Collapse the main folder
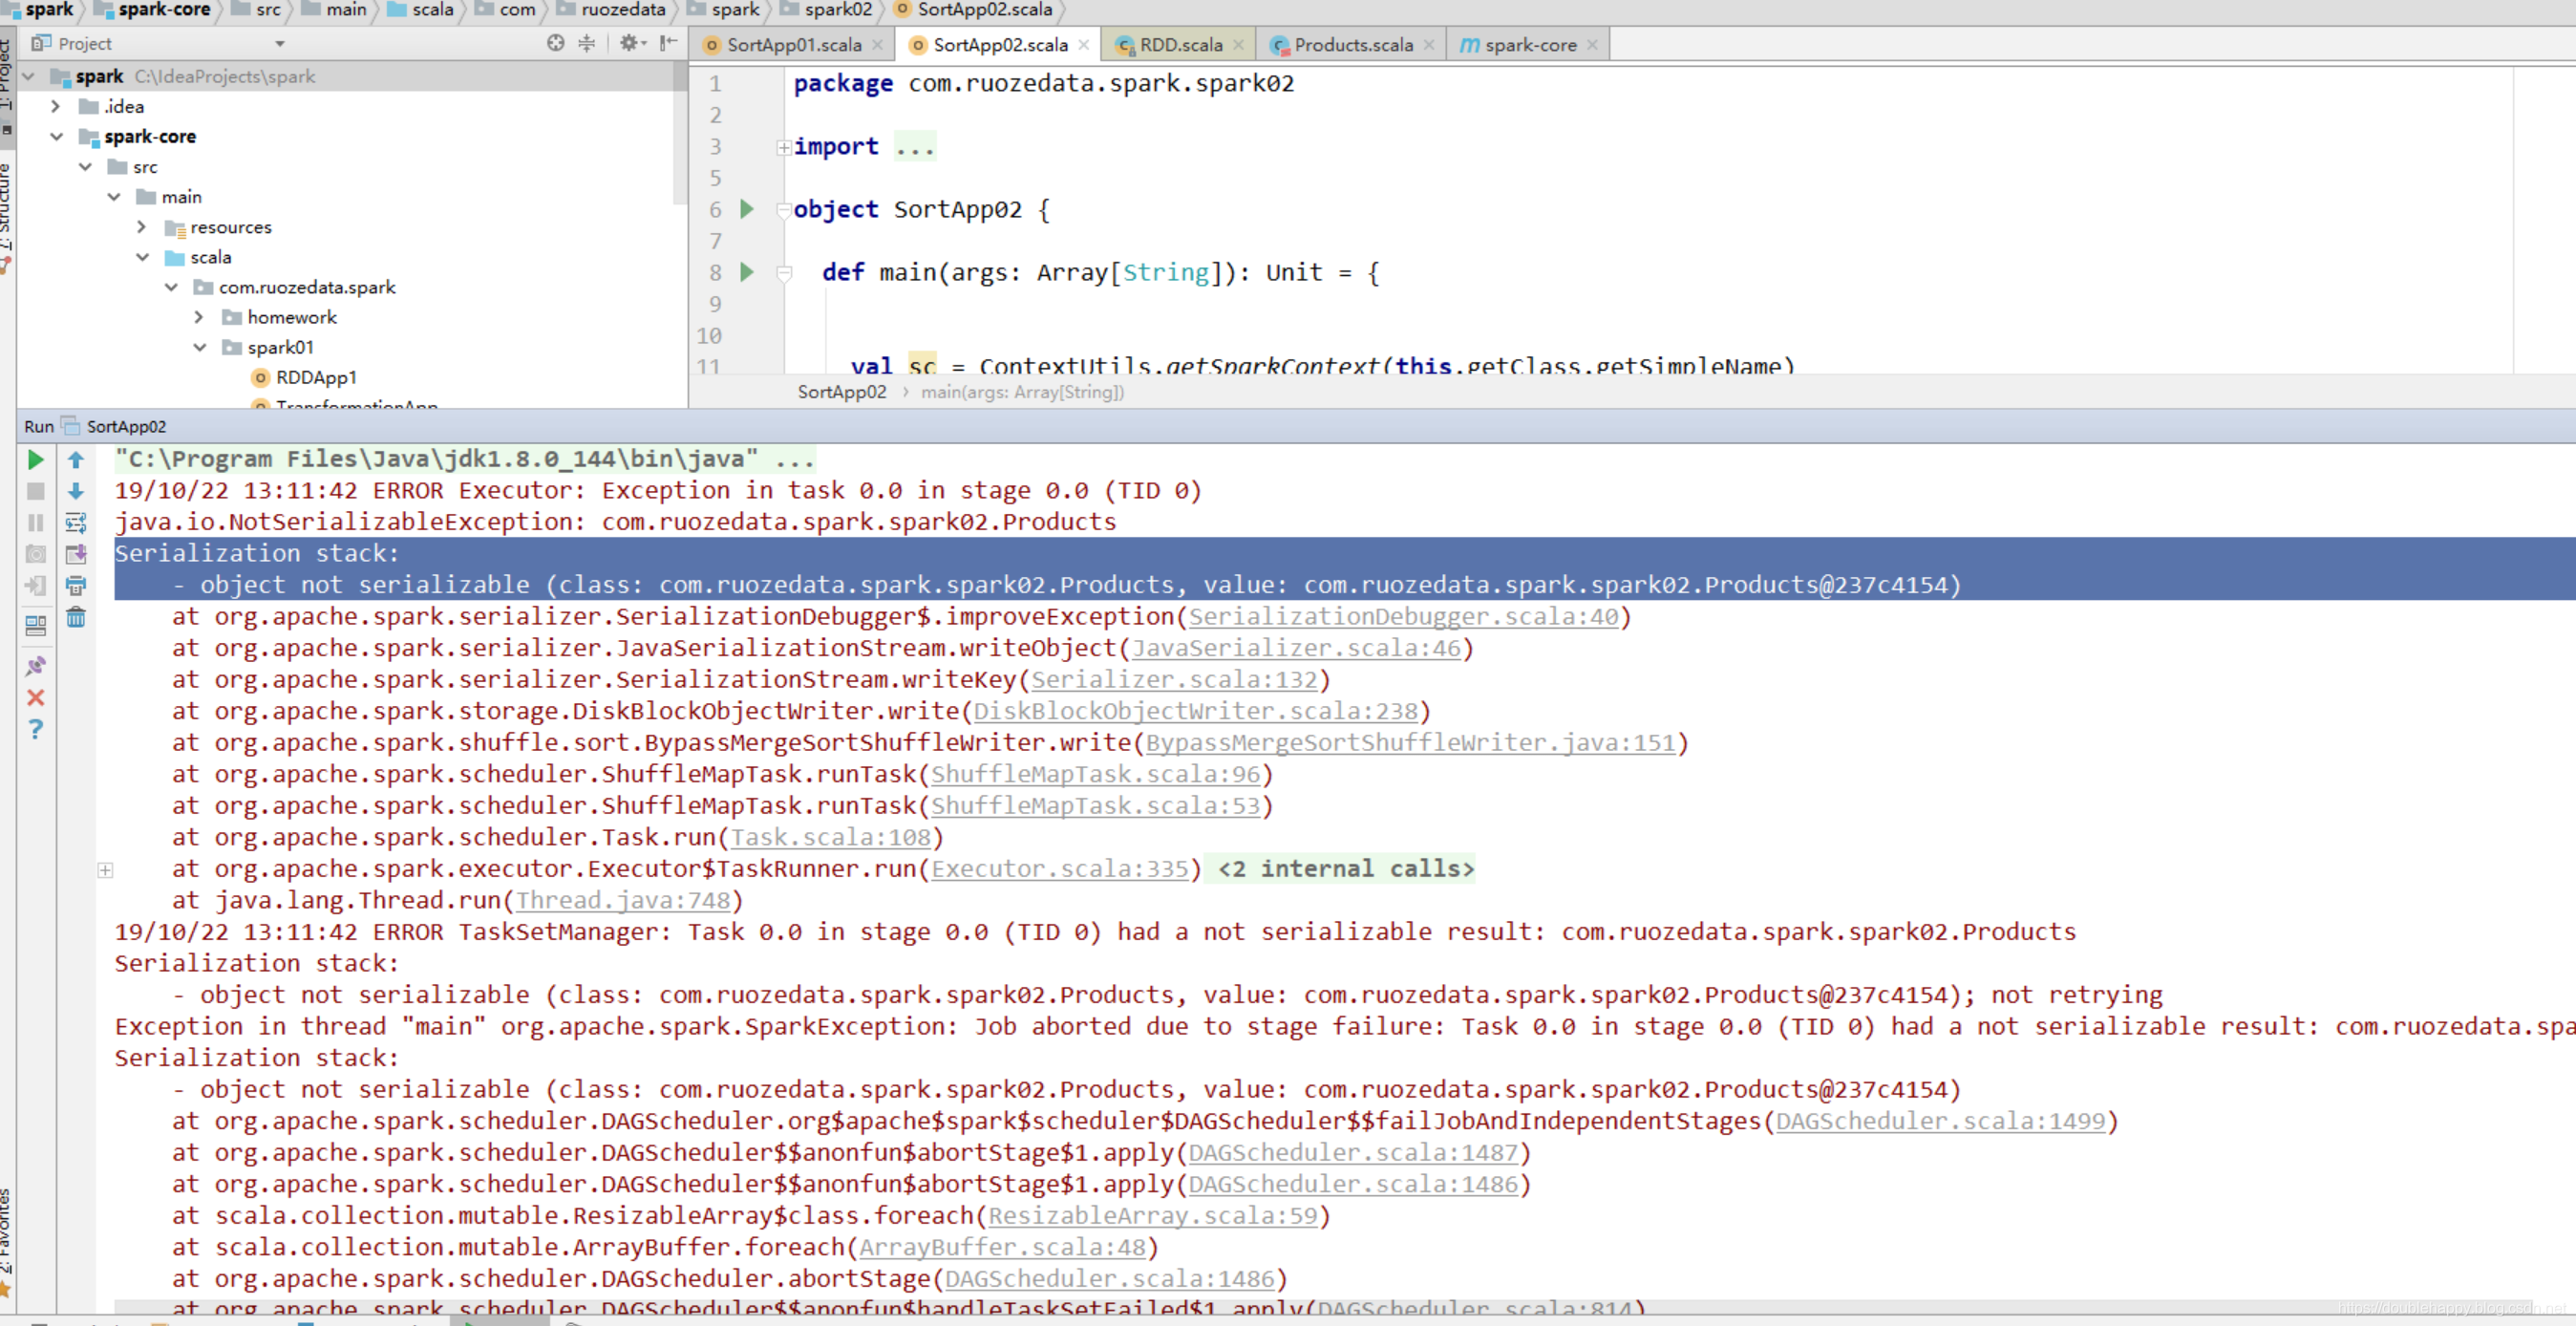Viewport: 2576px width, 1326px height. (115, 197)
